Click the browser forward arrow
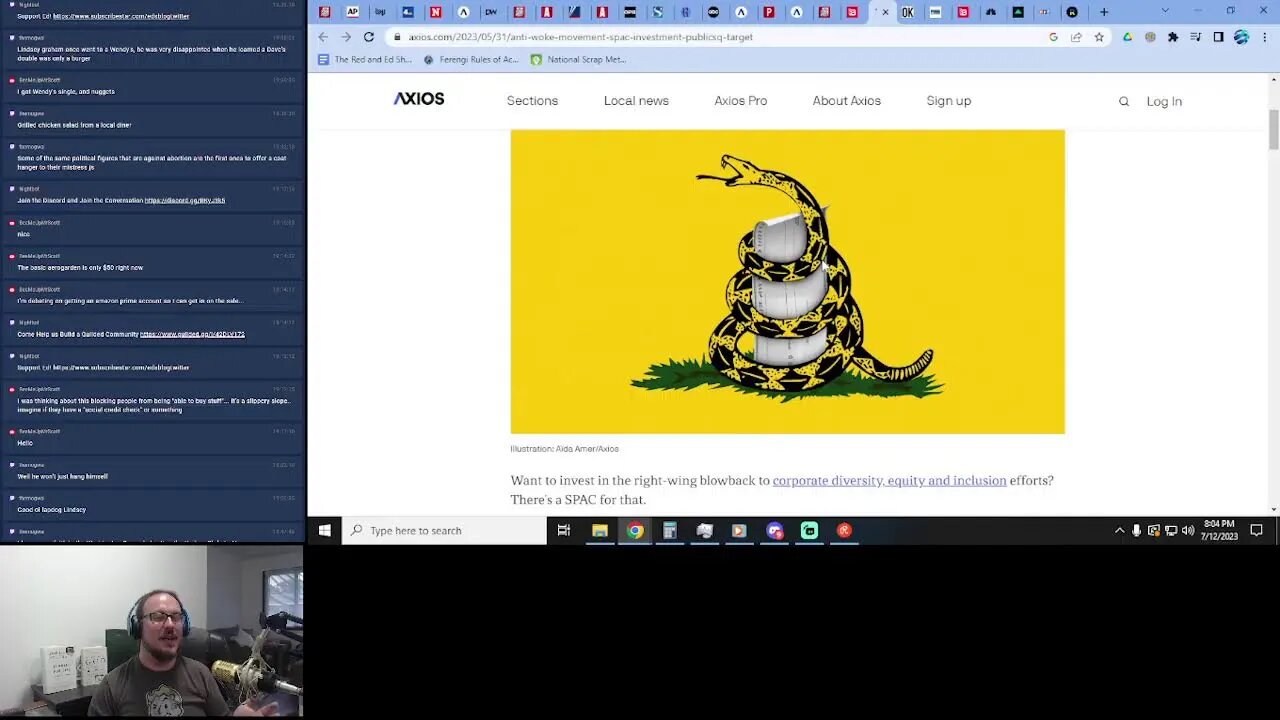Viewport: 1280px width, 720px height. [x=346, y=37]
